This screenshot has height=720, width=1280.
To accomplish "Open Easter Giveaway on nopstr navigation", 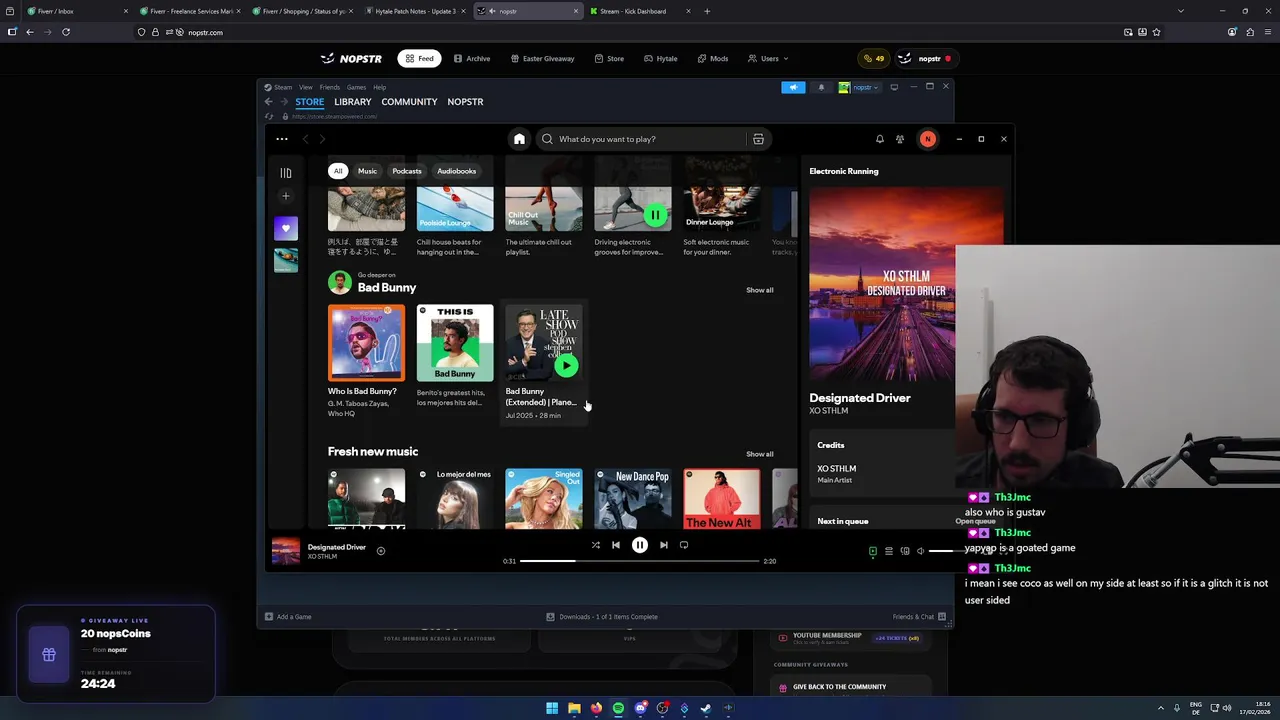I will [x=542, y=58].
